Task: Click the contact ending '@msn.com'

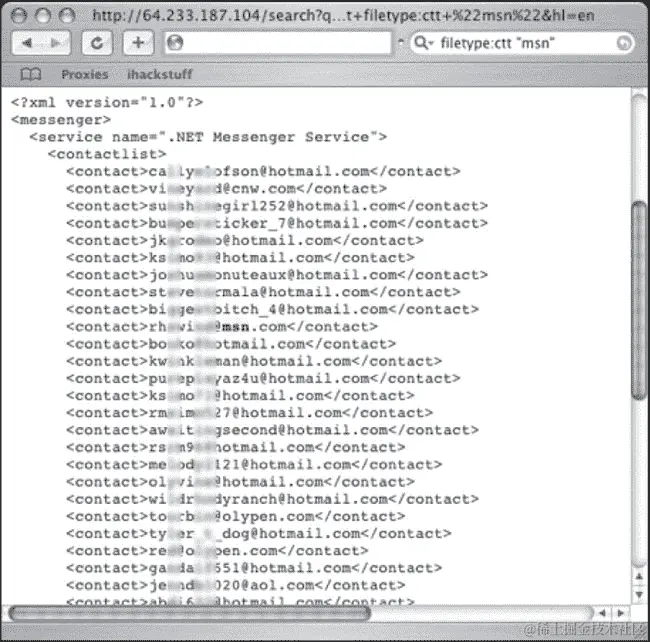Action: [222, 327]
